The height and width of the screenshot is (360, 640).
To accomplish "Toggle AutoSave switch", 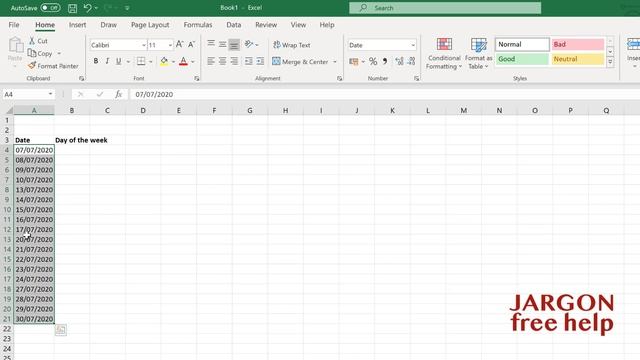I will pos(50,8).
